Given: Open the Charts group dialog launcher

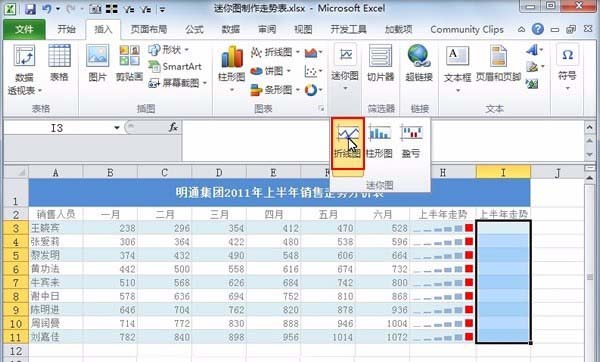Looking at the screenshot, I should coord(321,109).
